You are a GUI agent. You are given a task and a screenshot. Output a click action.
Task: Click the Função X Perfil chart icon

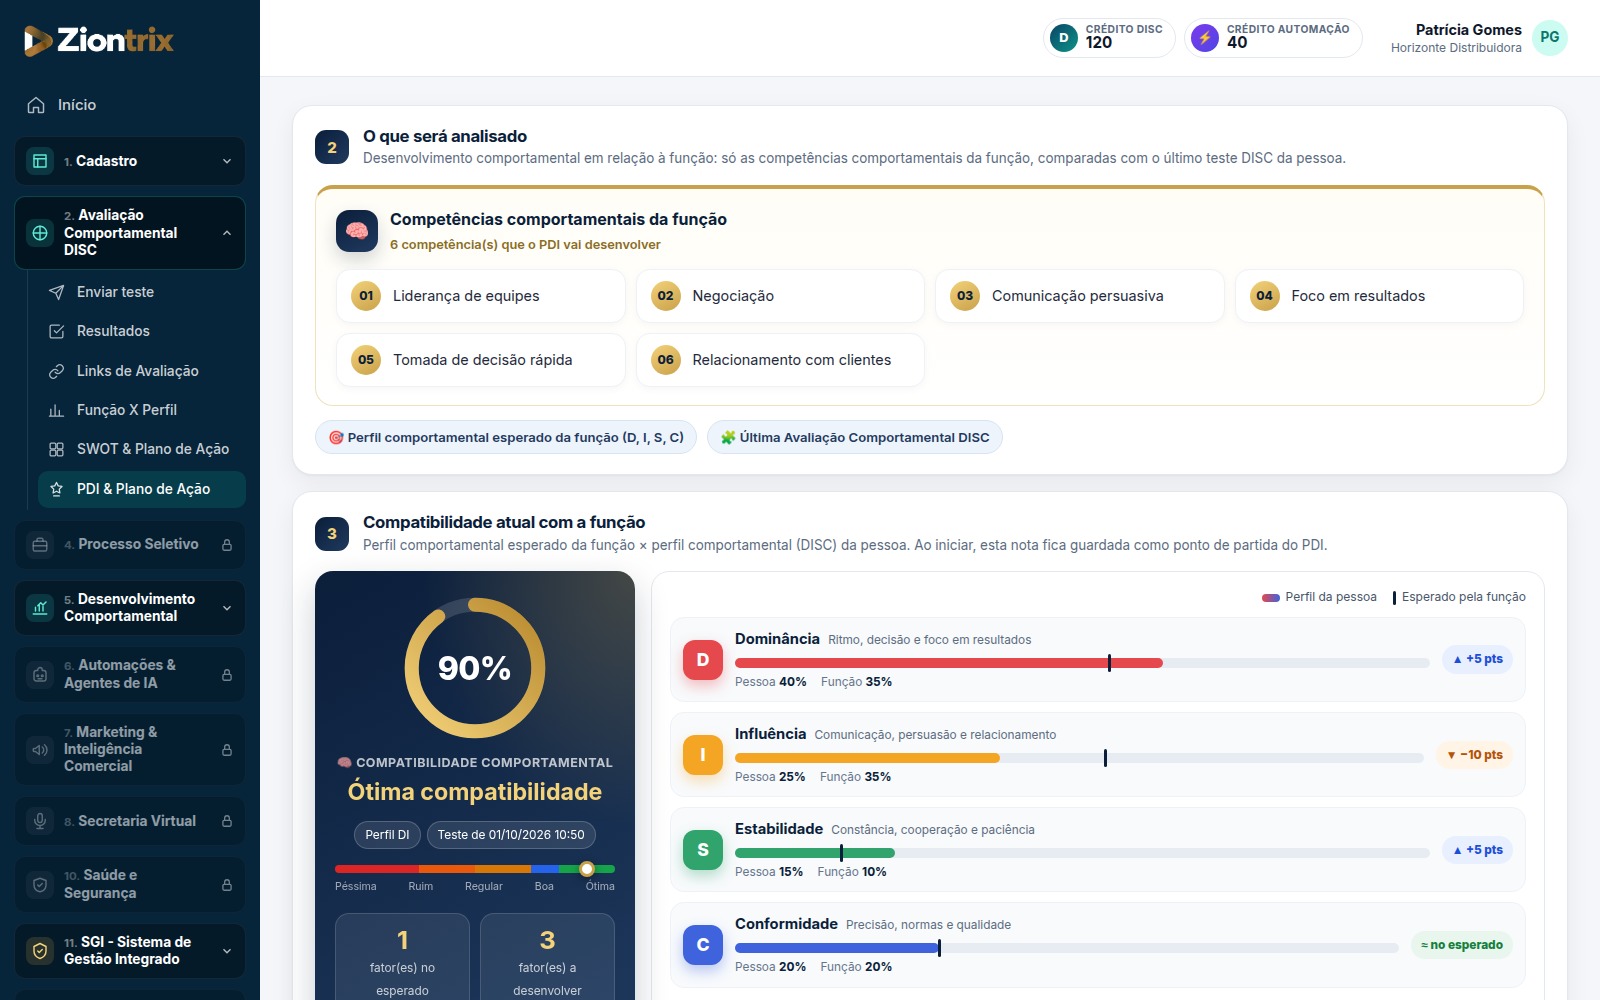pos(57,410)
